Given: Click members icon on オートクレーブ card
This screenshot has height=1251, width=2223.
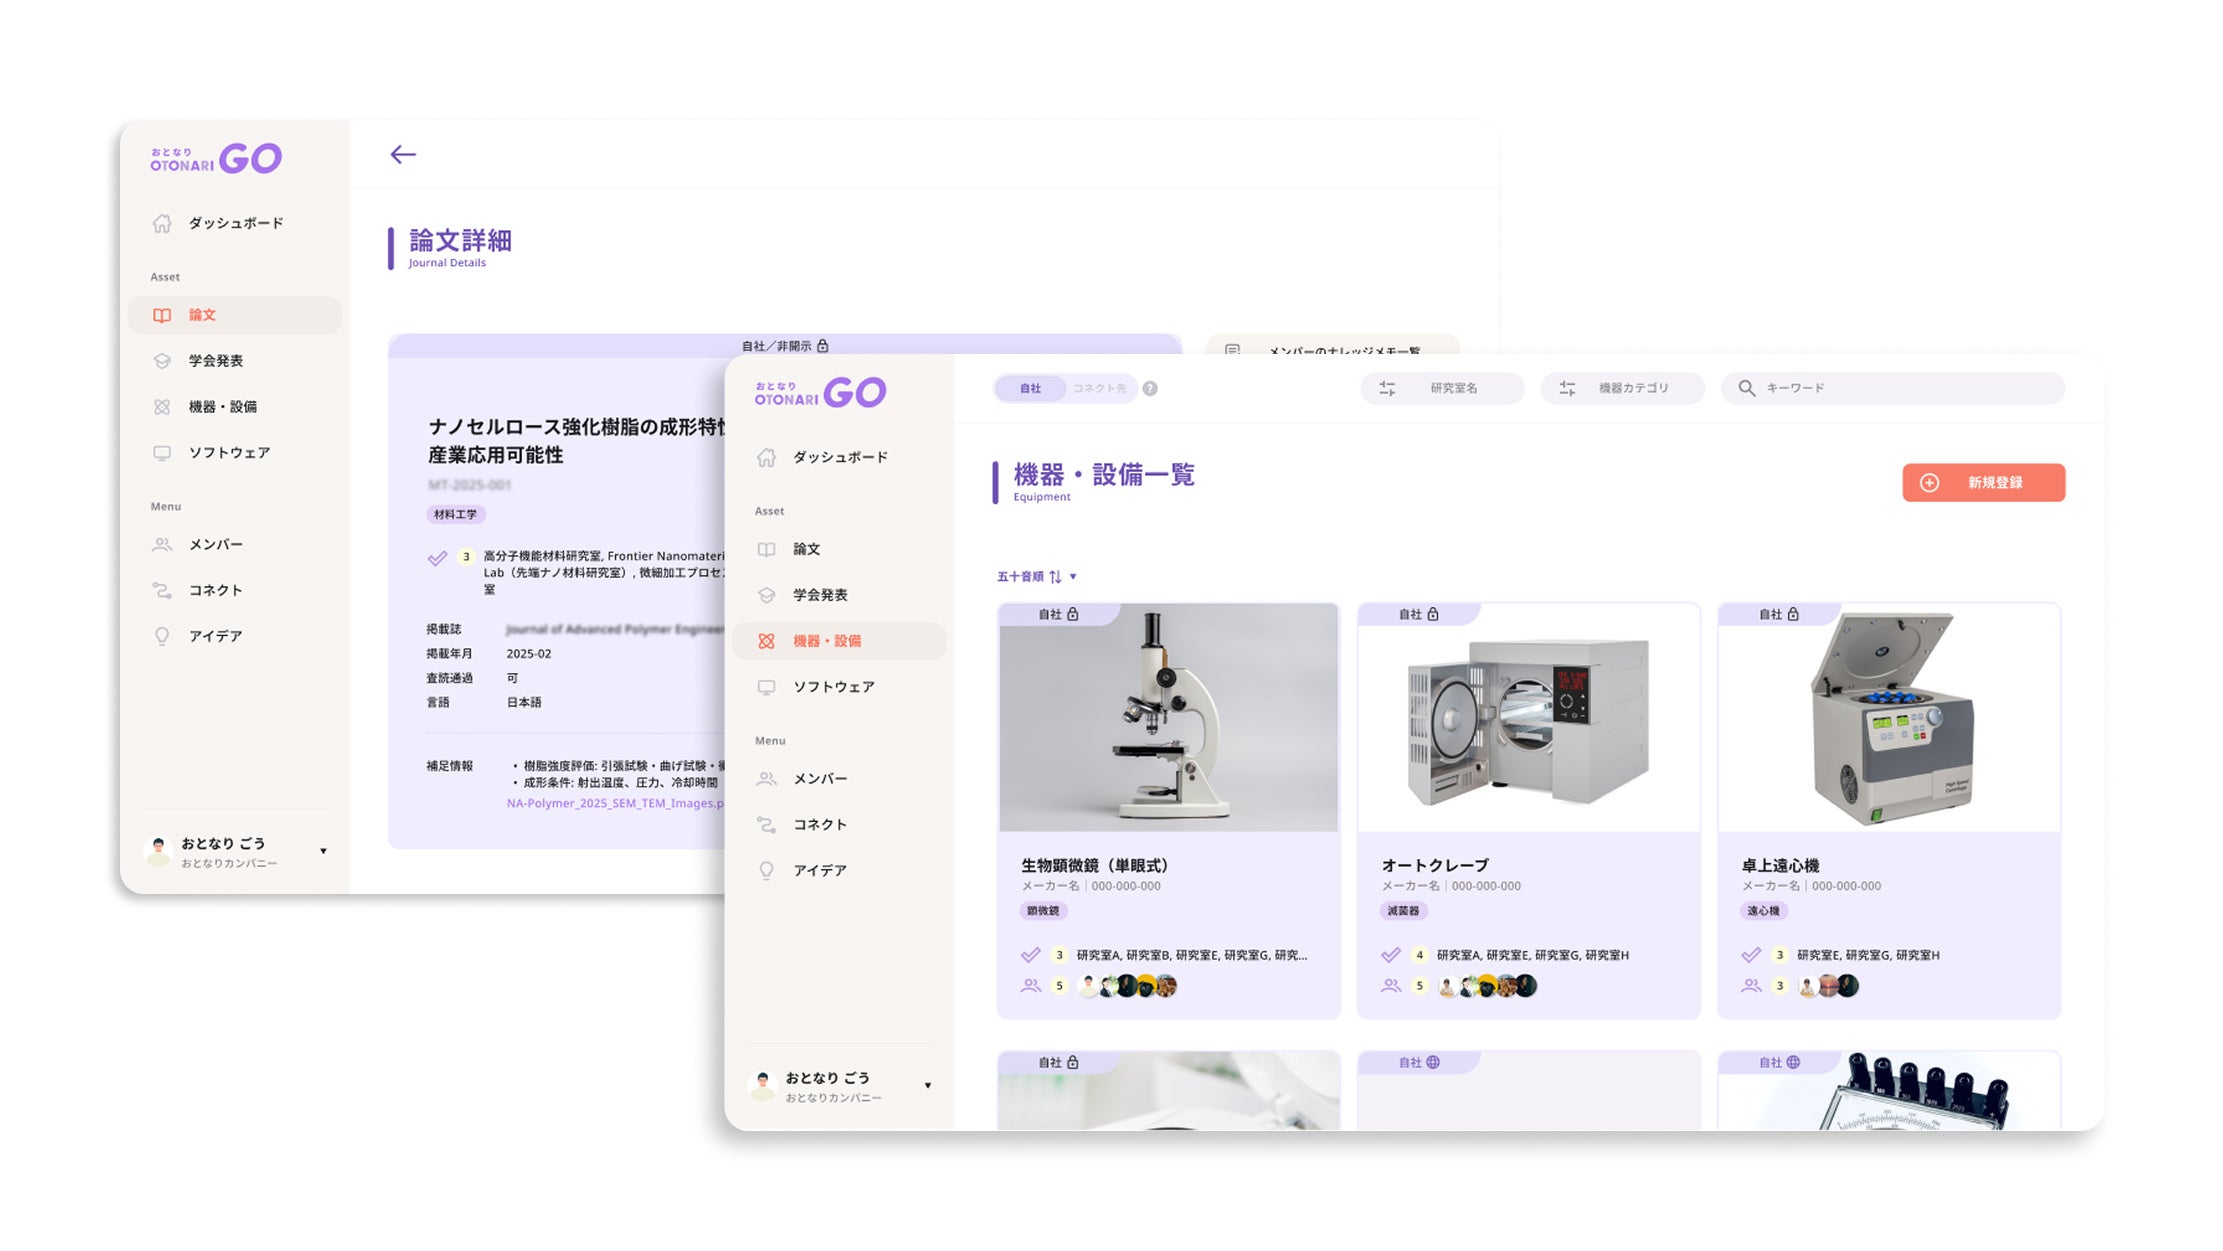Looking at the screenshot, I should click(1390, 986).
